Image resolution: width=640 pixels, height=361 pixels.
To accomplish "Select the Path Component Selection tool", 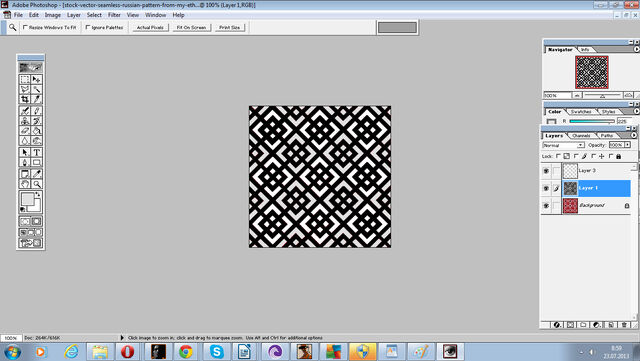I will pyautogui.click(x=25, y=152).
